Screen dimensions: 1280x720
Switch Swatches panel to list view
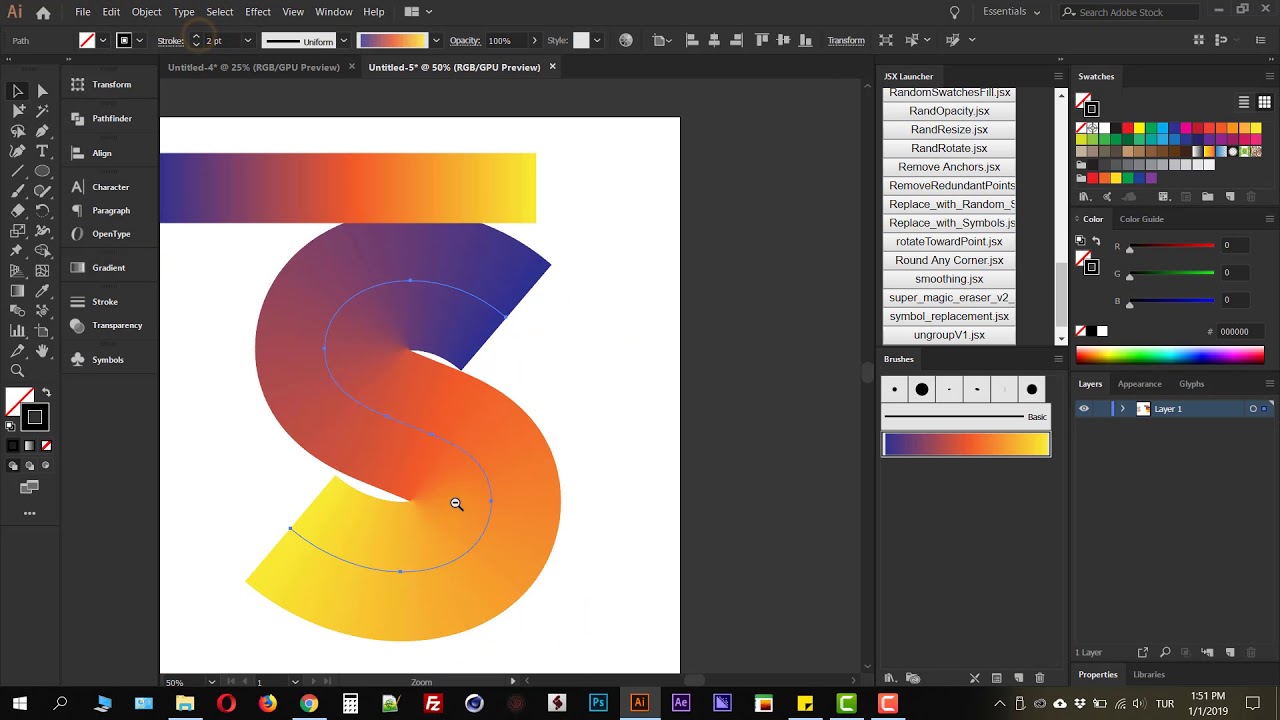(1244, 102)
